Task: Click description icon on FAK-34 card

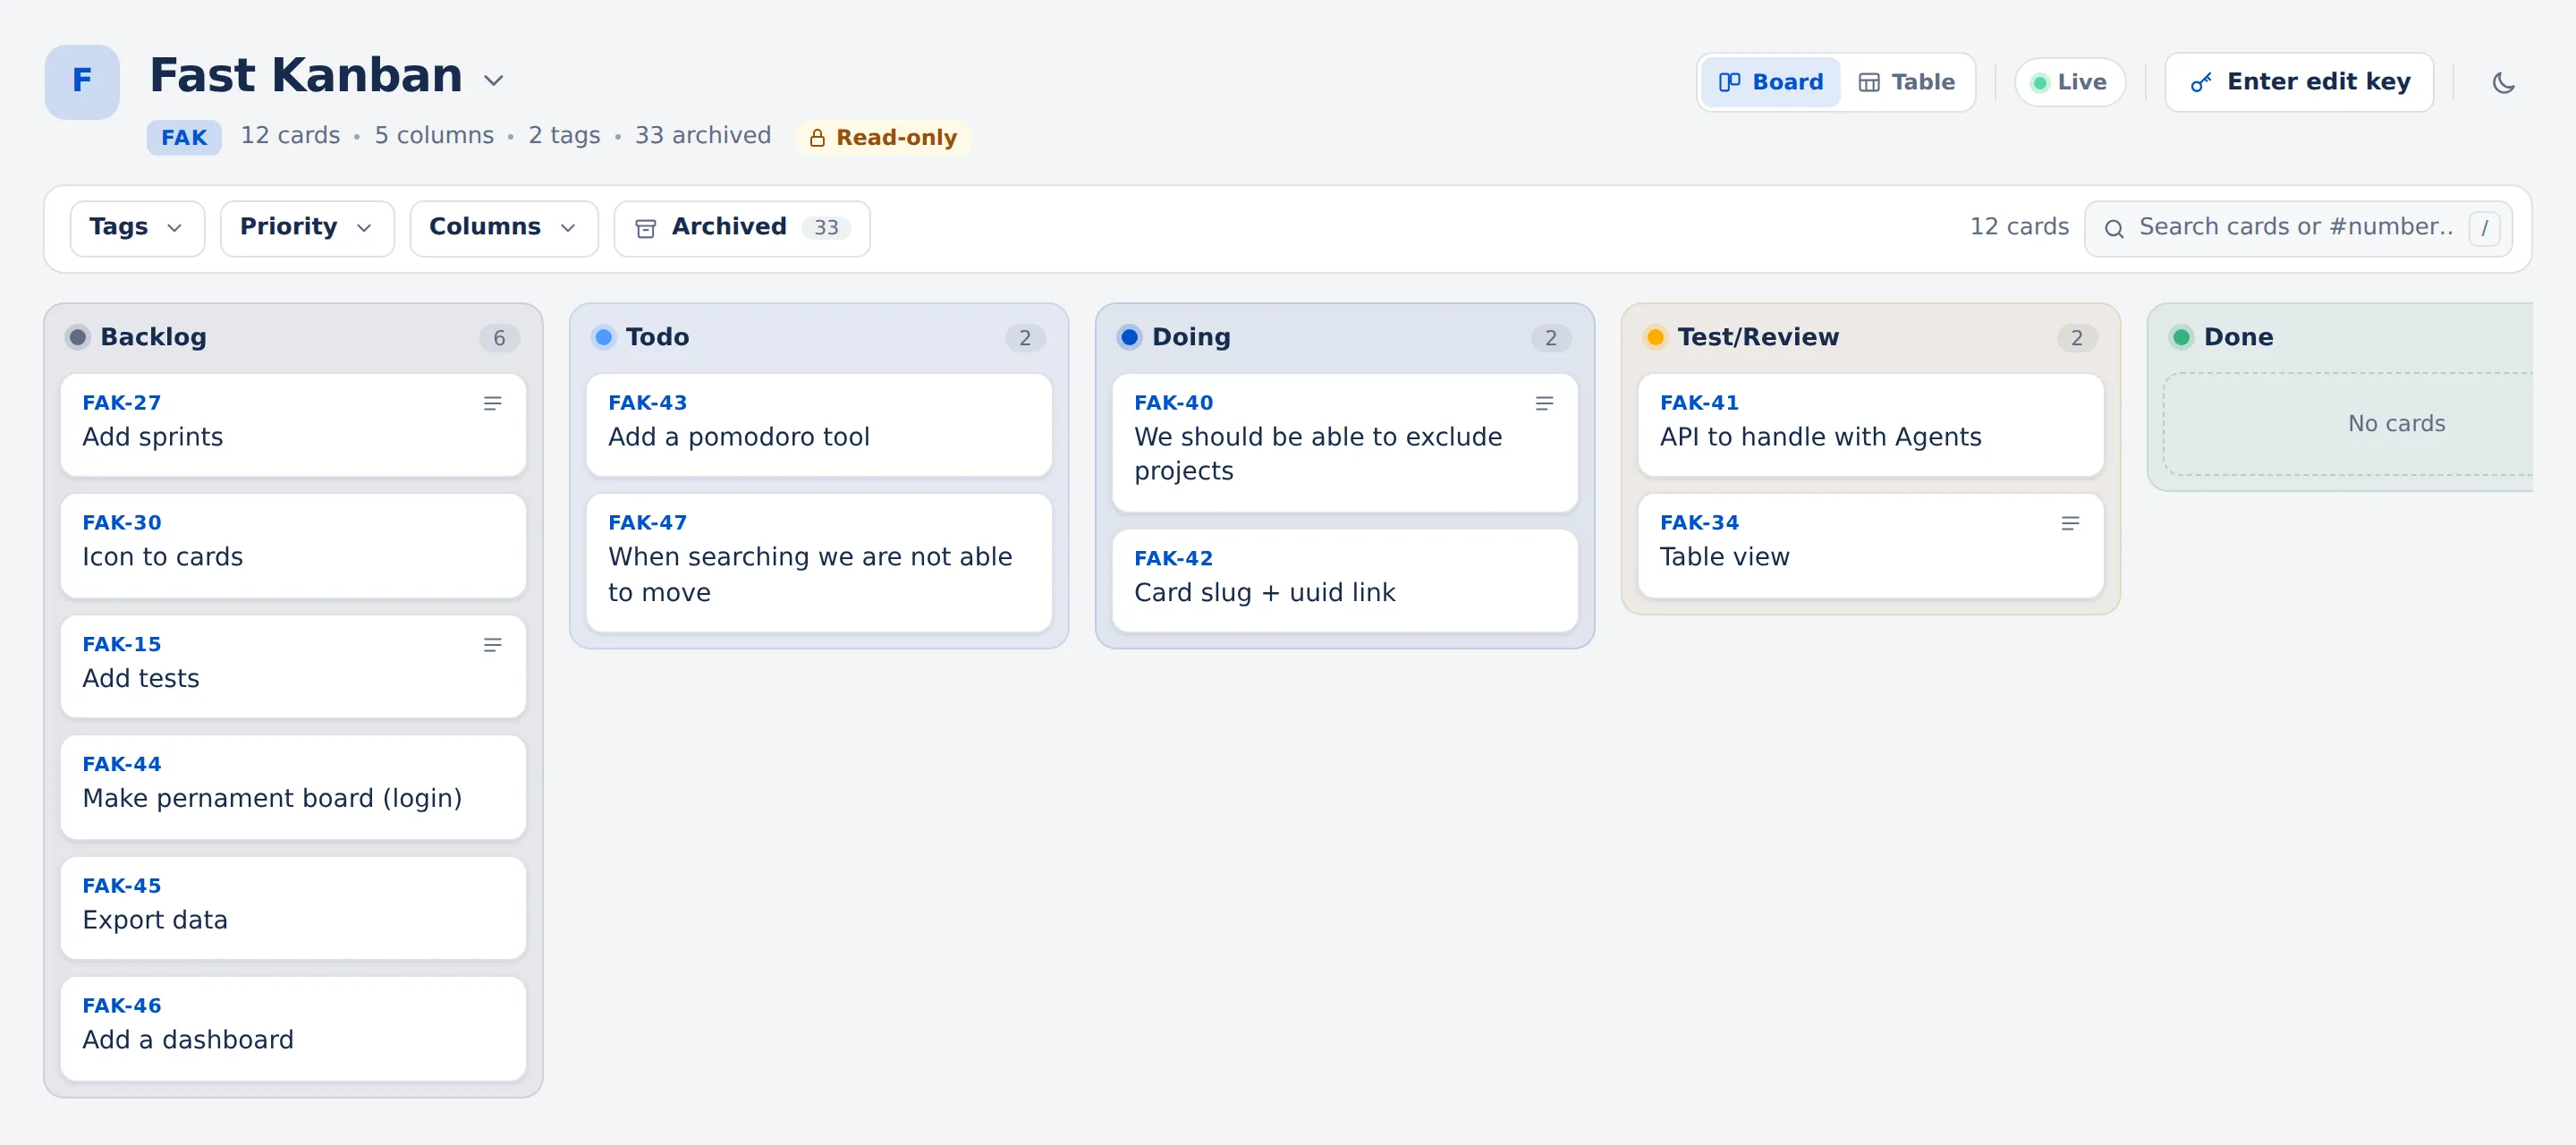Action: tap(2070, 523)
